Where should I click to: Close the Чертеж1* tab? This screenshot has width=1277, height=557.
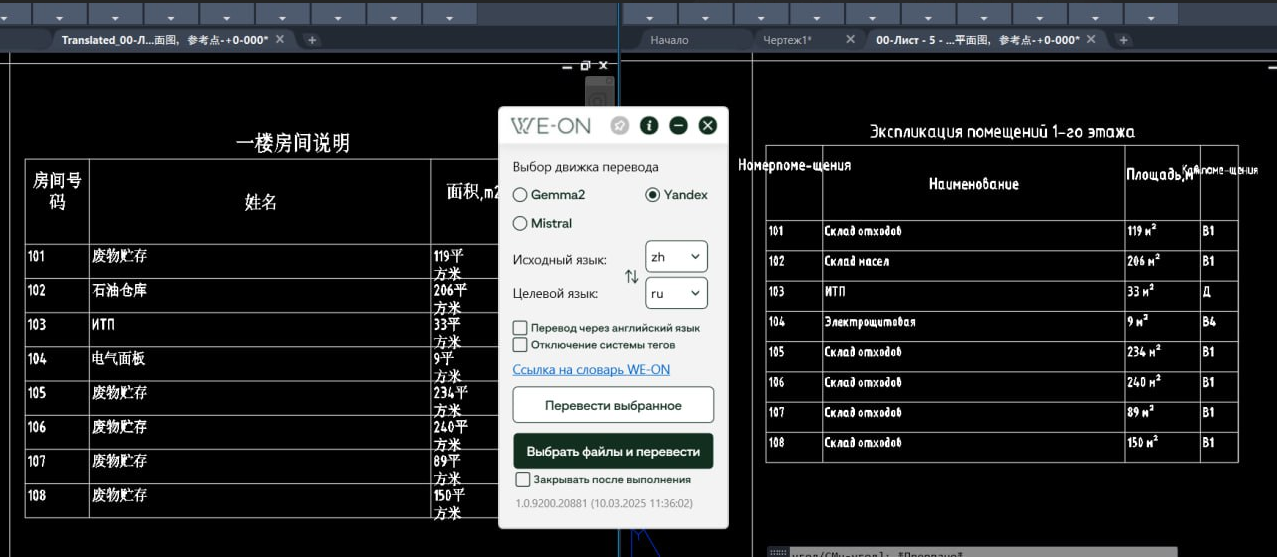pos(850,39)
